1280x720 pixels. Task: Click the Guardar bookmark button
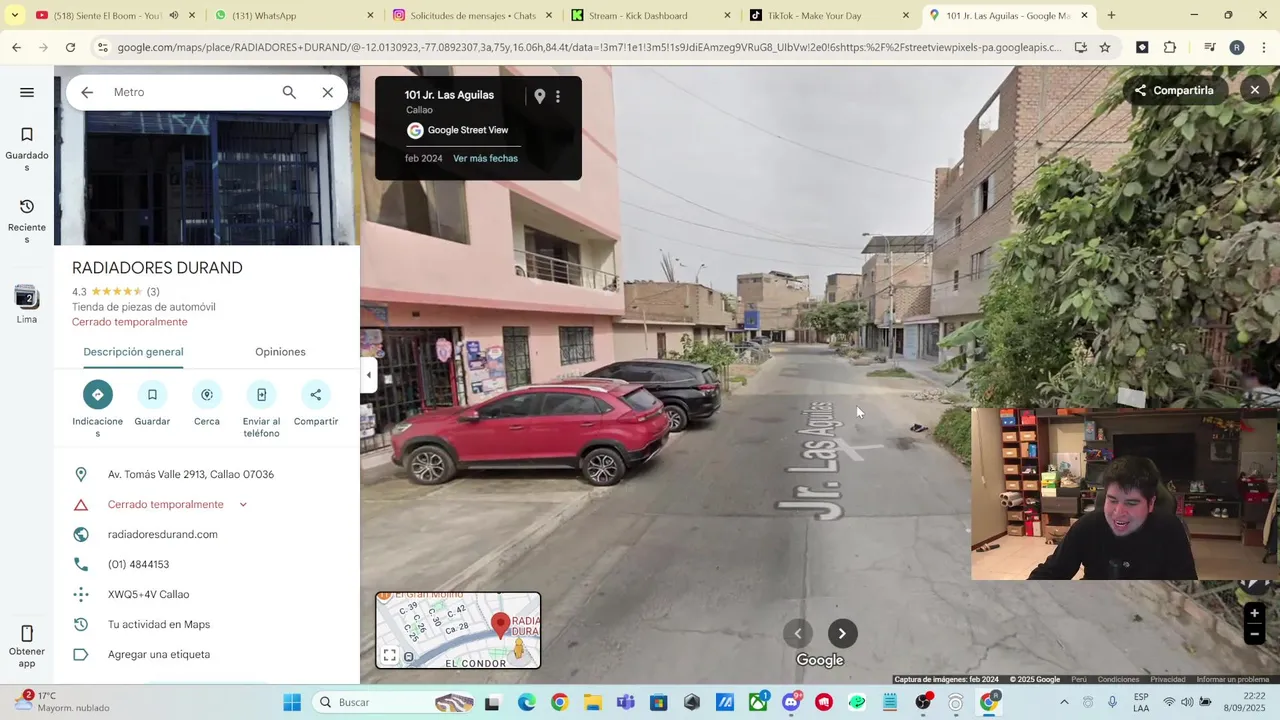click(x=152, y=404)
